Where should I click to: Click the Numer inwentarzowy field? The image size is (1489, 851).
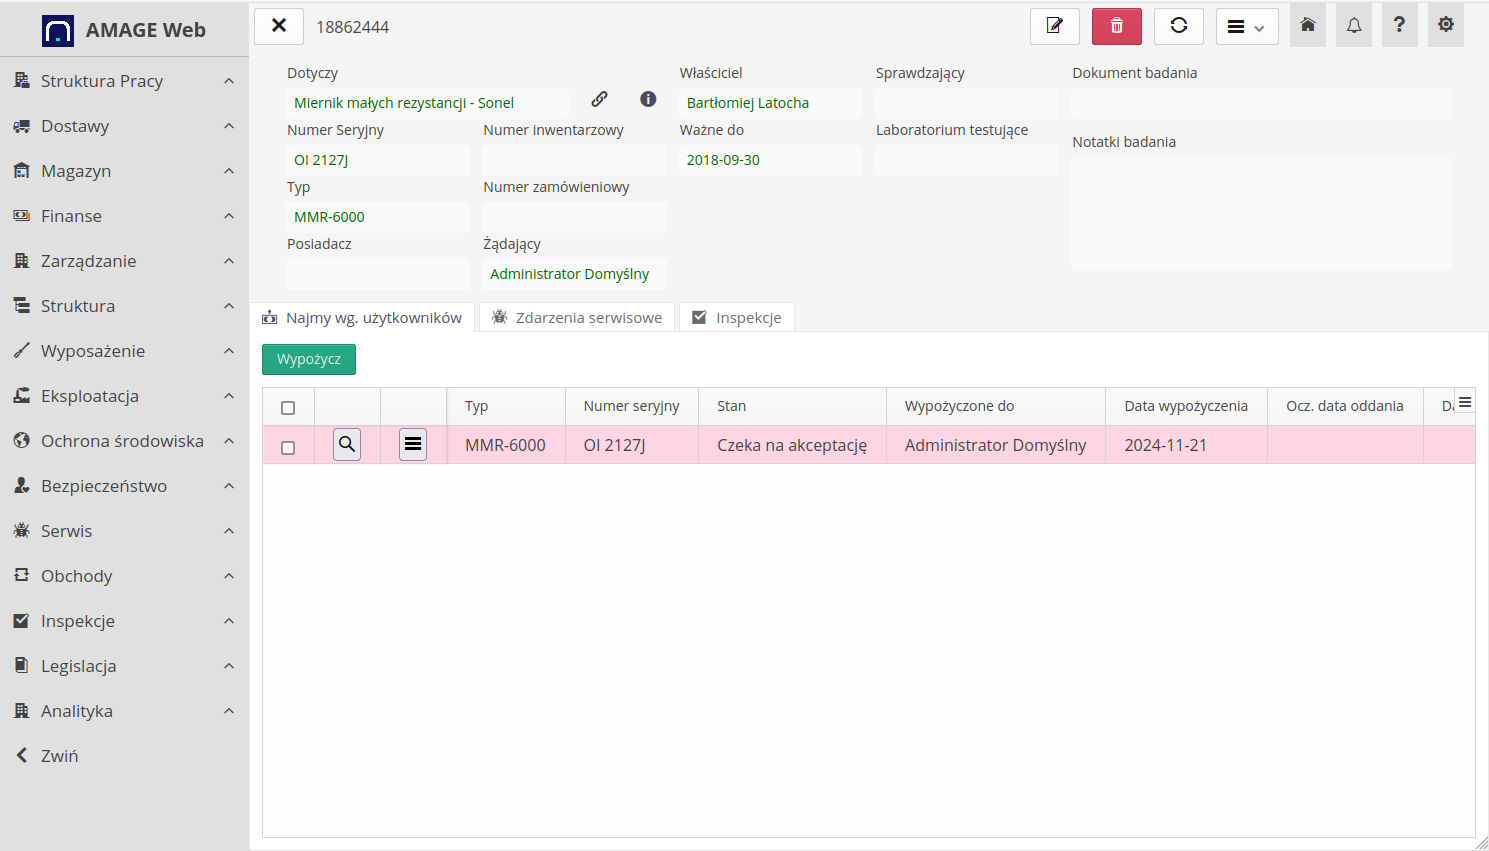tap(574, 160)
